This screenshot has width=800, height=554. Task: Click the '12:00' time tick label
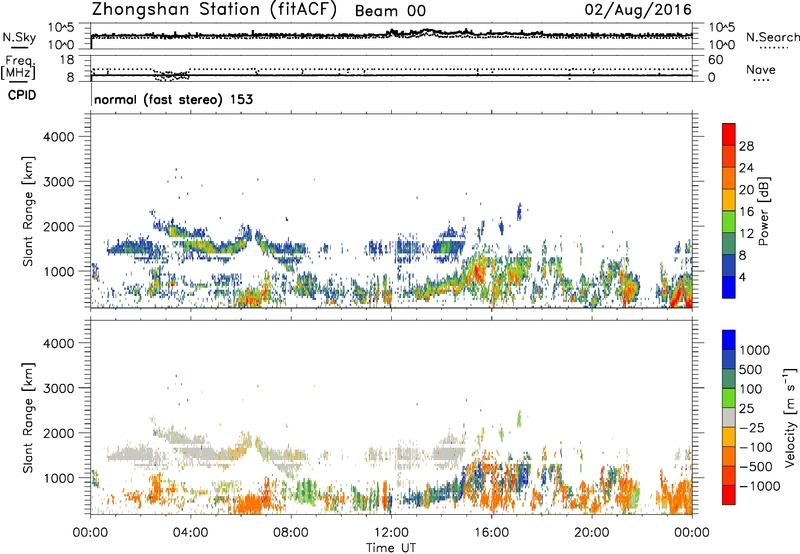[391, 533]
